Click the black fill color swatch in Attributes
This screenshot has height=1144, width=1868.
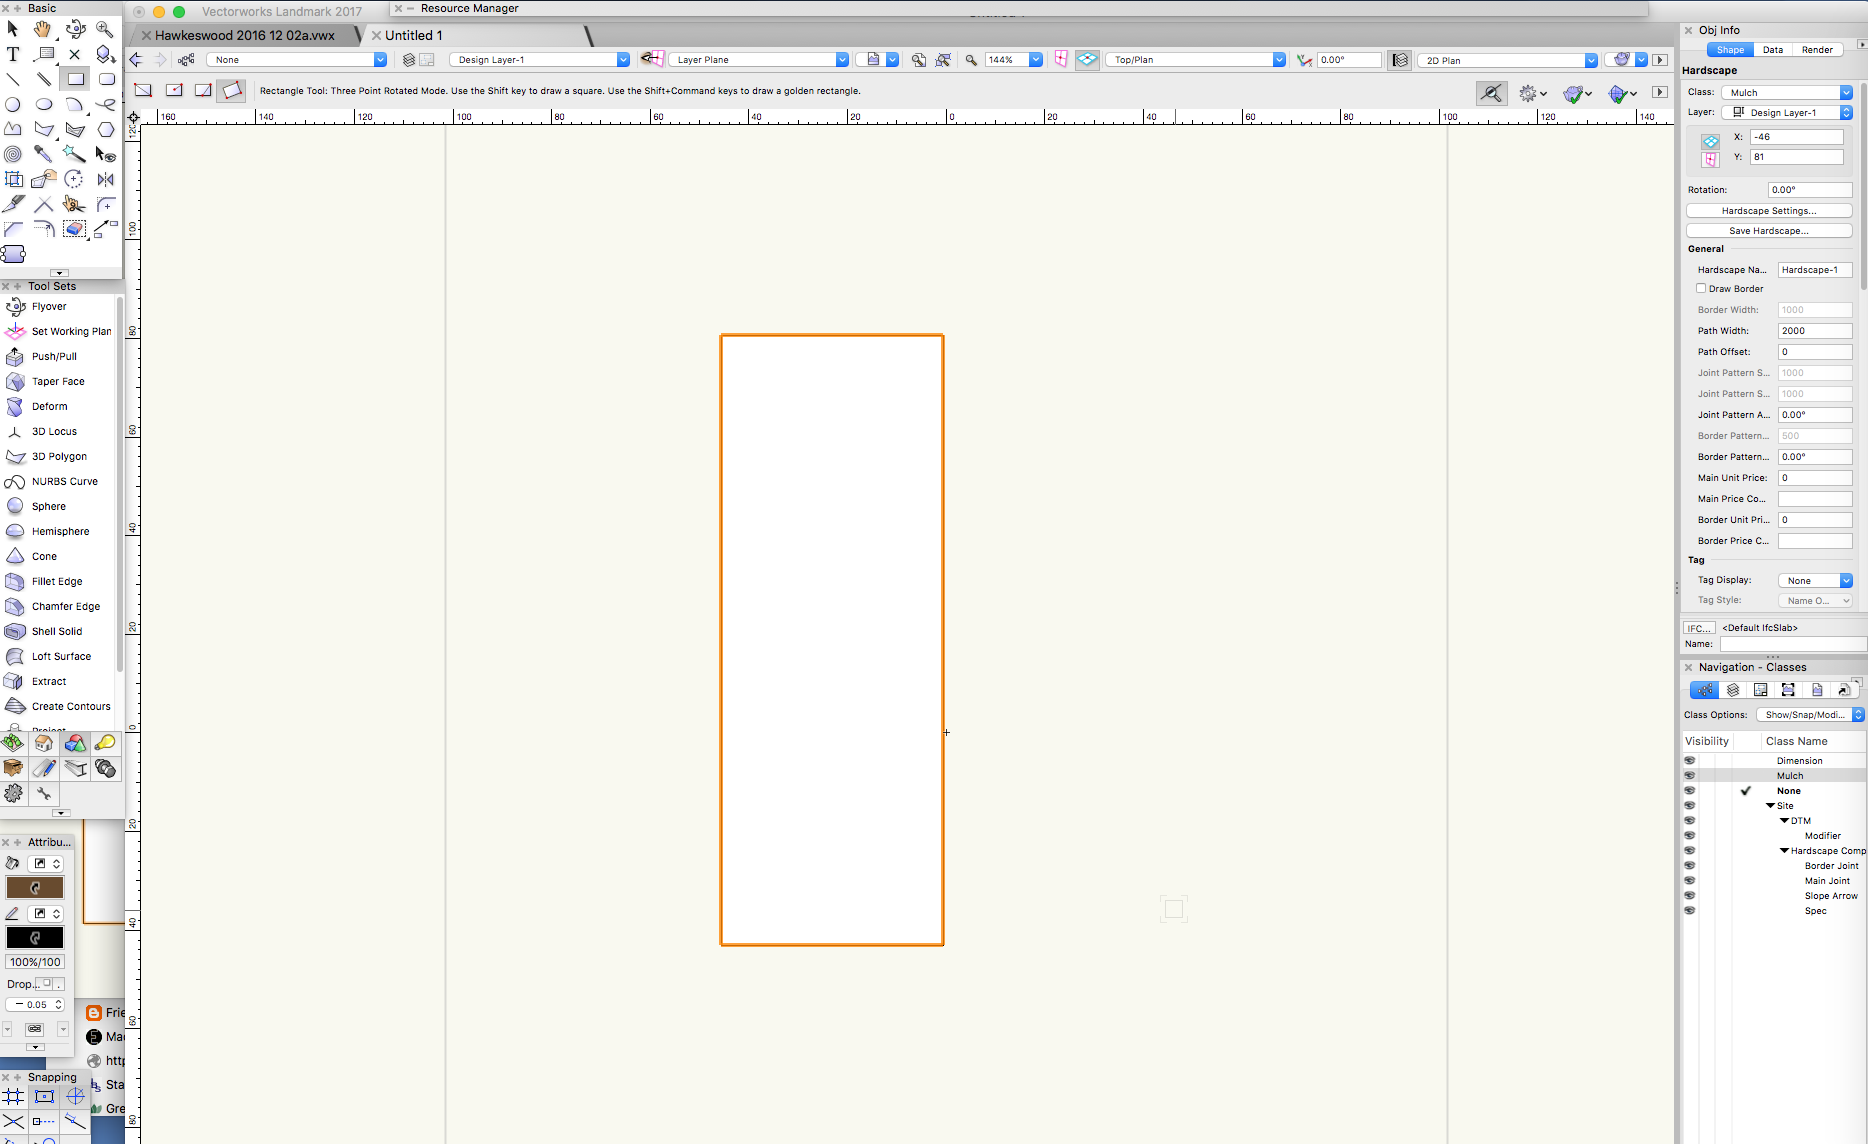pyautogui.click(x=34, y=937)
